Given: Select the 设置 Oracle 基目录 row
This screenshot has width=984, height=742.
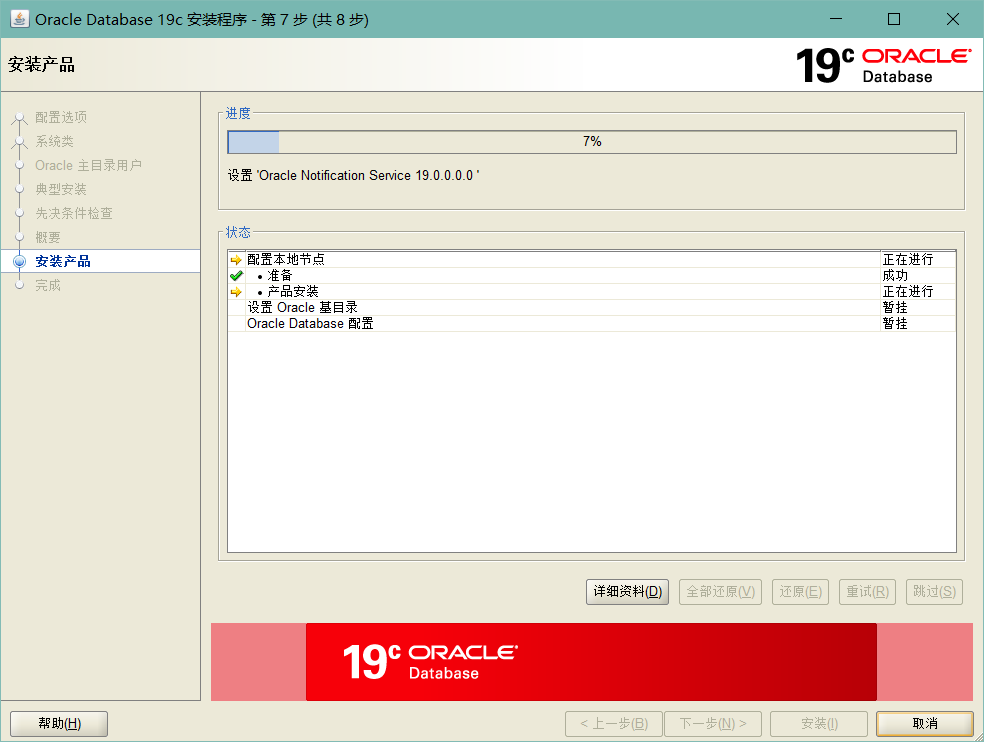Looking at the screenshot, I should coord(592,308).
